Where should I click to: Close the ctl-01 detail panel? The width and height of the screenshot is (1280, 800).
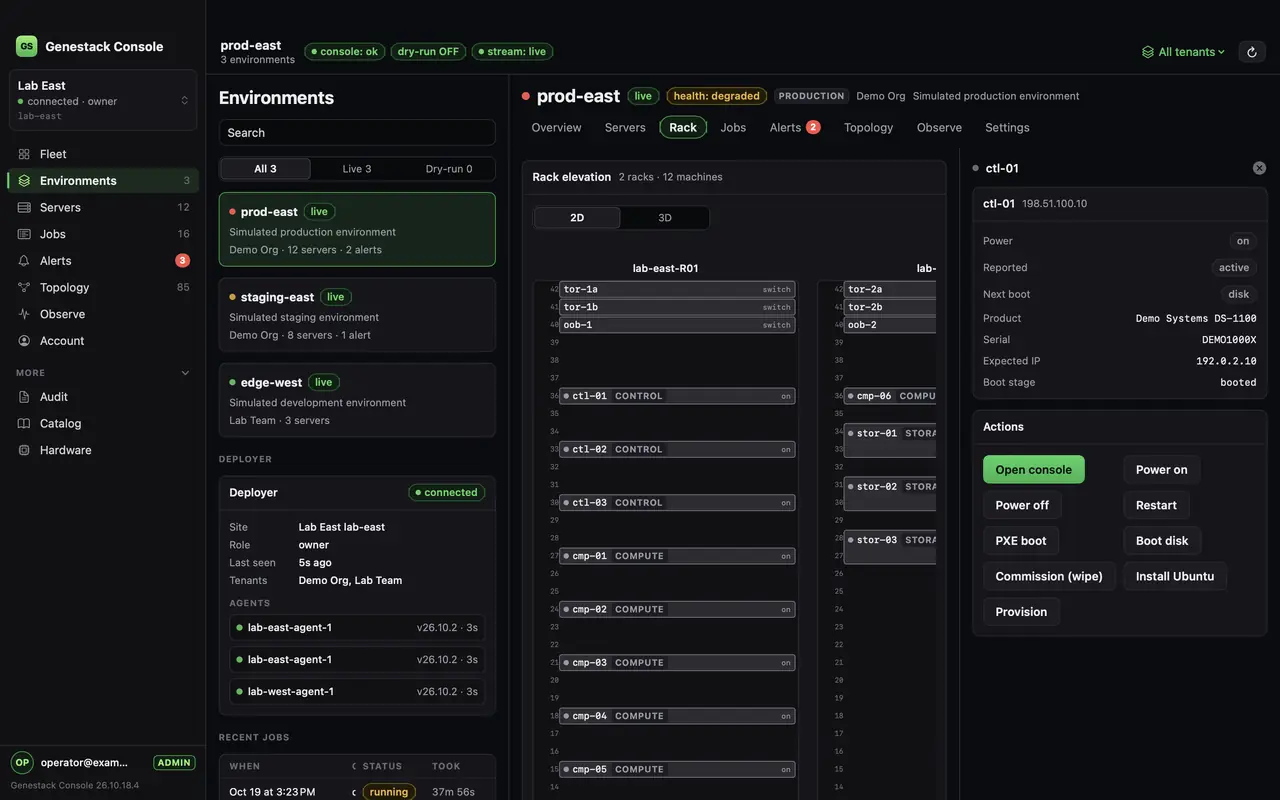(x=1259, y=168)
